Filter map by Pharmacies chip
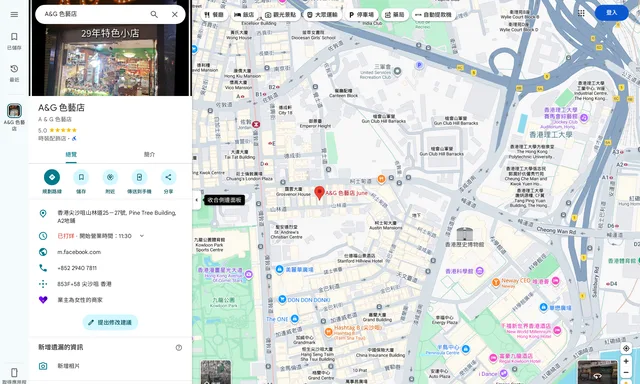Screen dimensions: 640x384 [x=395, y=15]
